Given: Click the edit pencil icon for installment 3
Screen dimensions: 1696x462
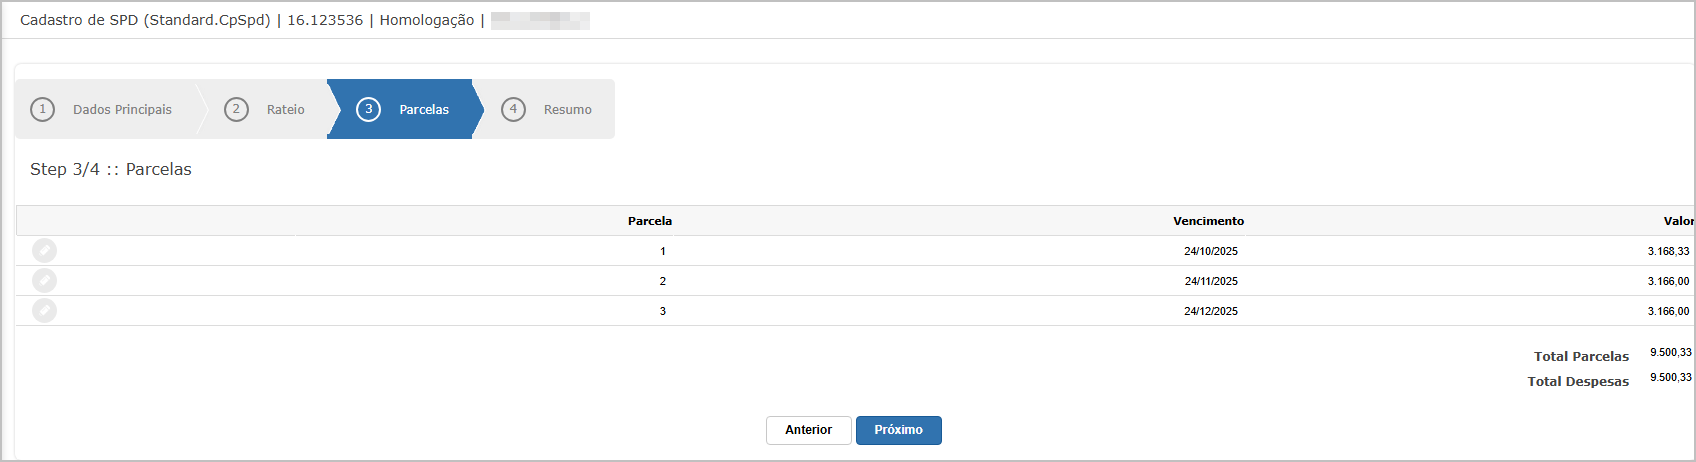Looking at the screenshot, I should coord(45,310).
